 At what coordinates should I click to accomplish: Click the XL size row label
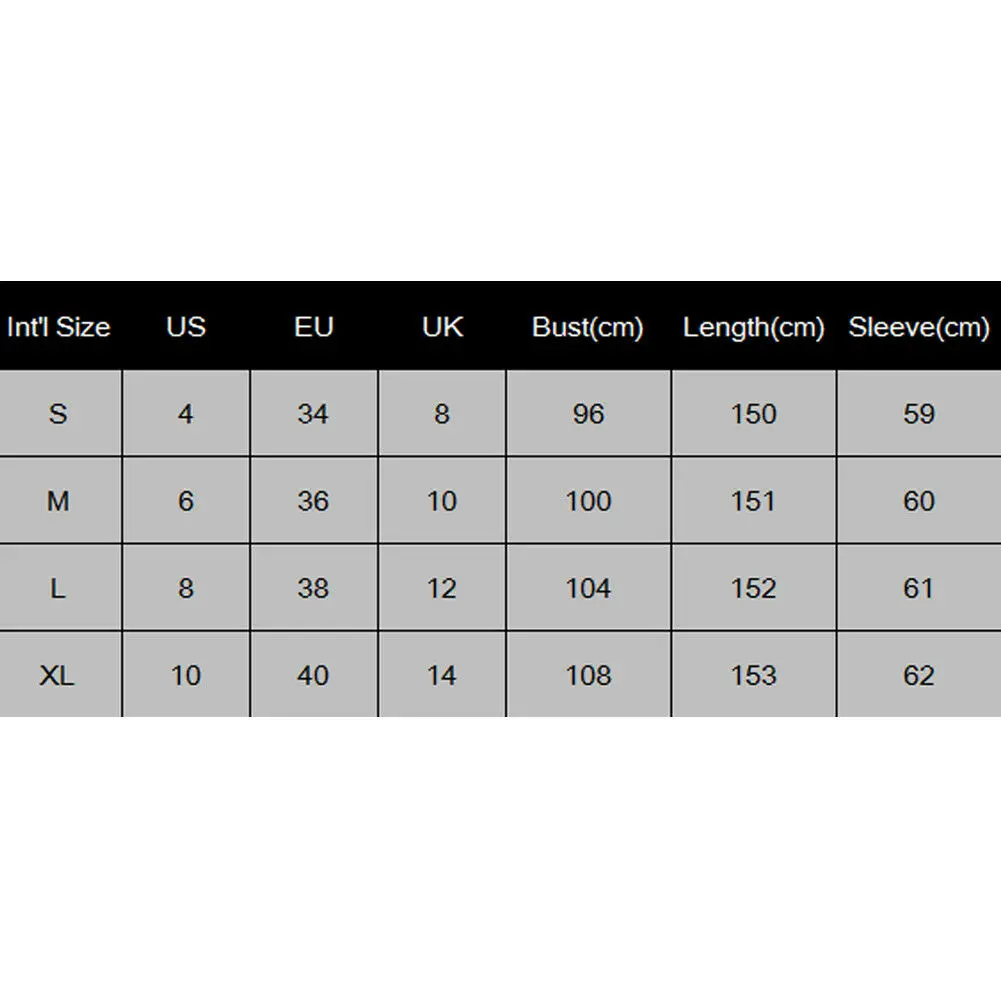pyautogui.click(x=58, y=675)
